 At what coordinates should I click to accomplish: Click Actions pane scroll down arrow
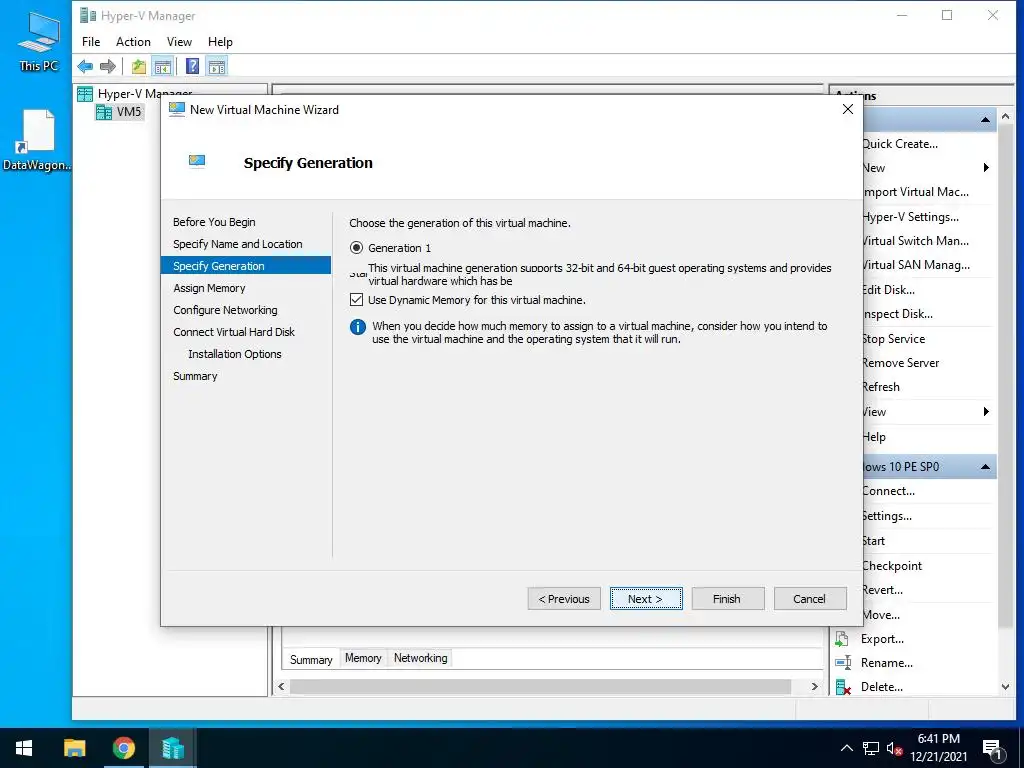[1006, 687]
